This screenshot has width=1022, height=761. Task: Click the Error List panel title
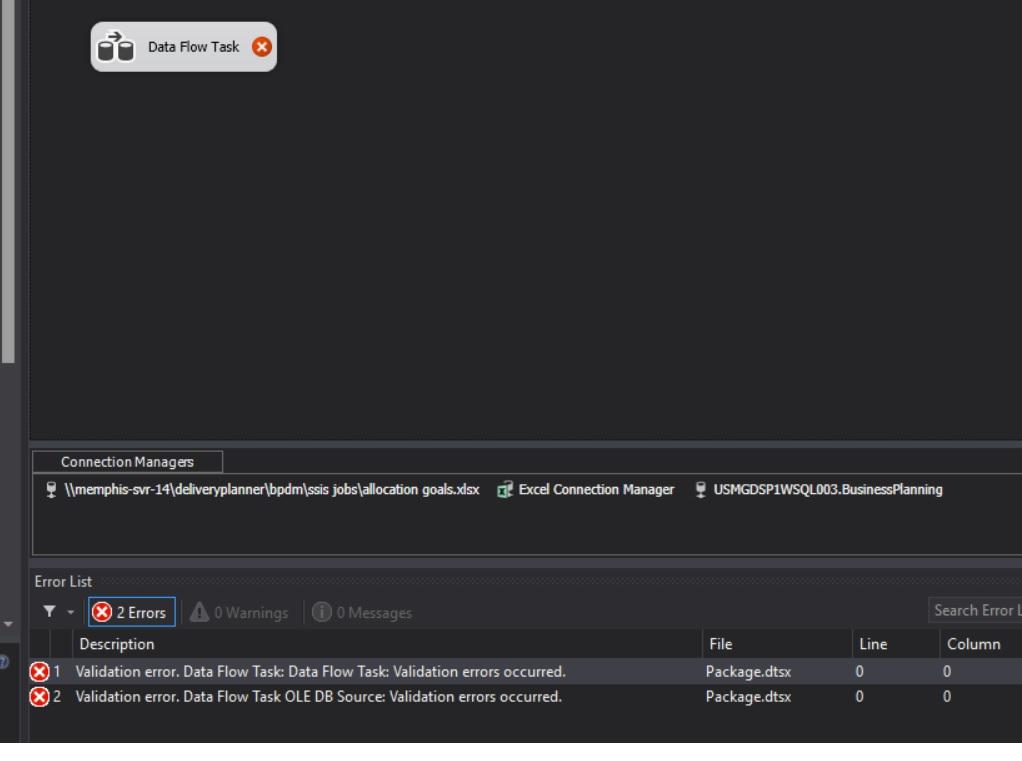pyautogui.click(x=63, y=581)
